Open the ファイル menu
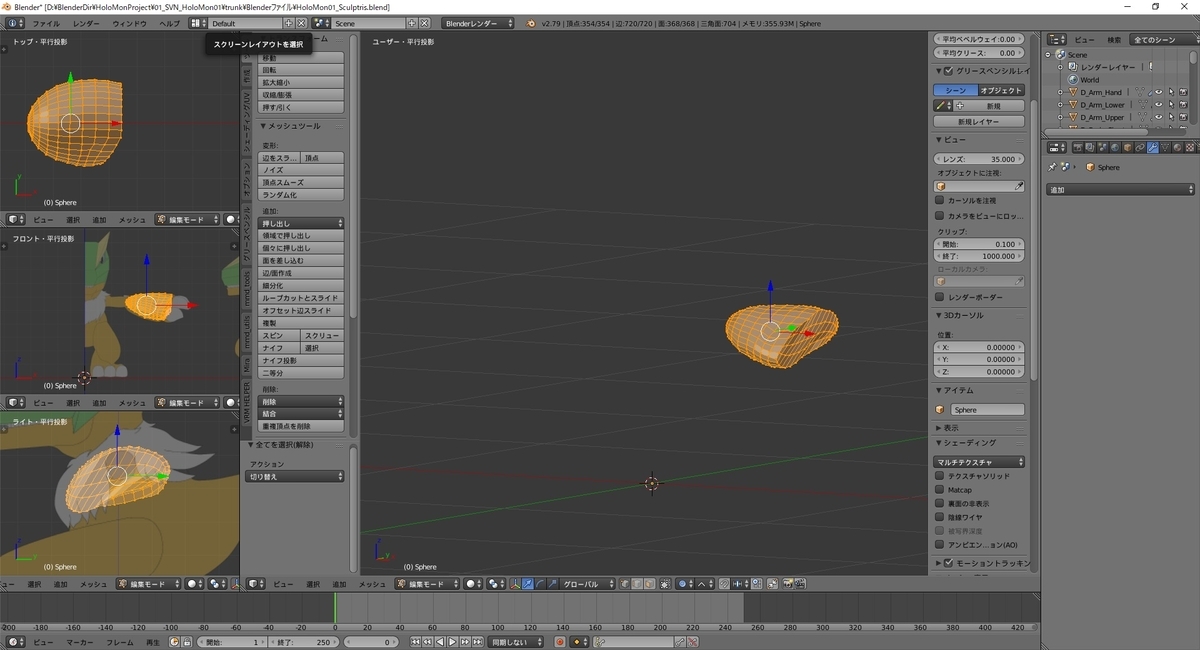This screenshot has width=1200, height=650. [x=46, y=22]
